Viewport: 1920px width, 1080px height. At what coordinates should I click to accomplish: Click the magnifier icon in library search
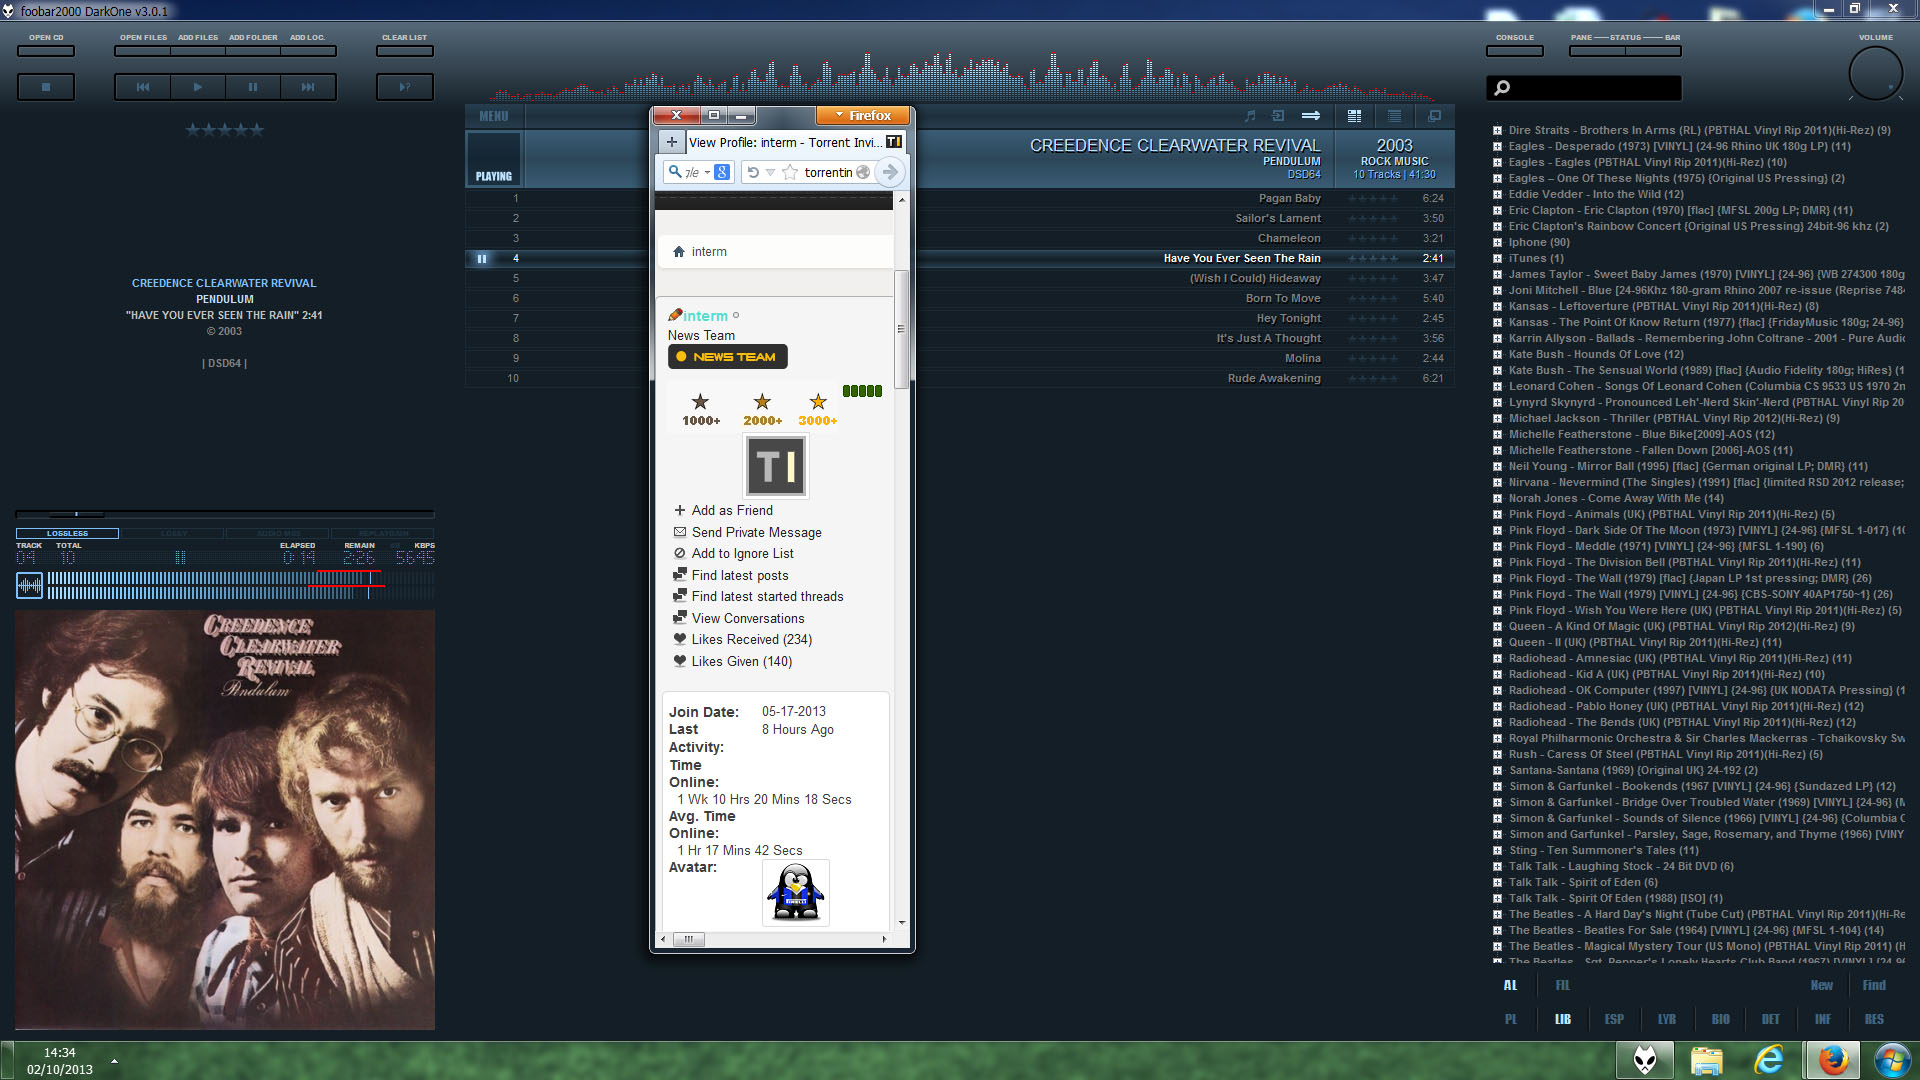click(x=1502, y=88)
